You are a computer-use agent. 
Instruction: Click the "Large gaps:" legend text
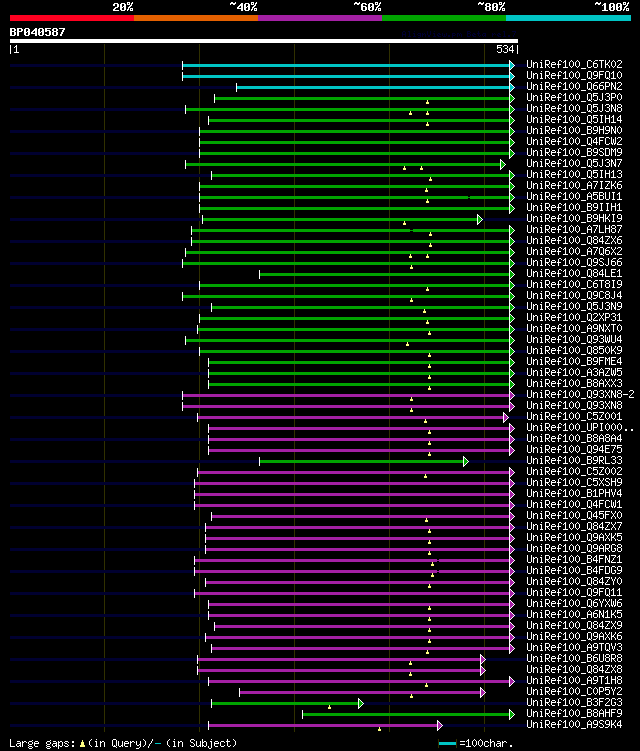pyautogui.click(x=42, y=743)
